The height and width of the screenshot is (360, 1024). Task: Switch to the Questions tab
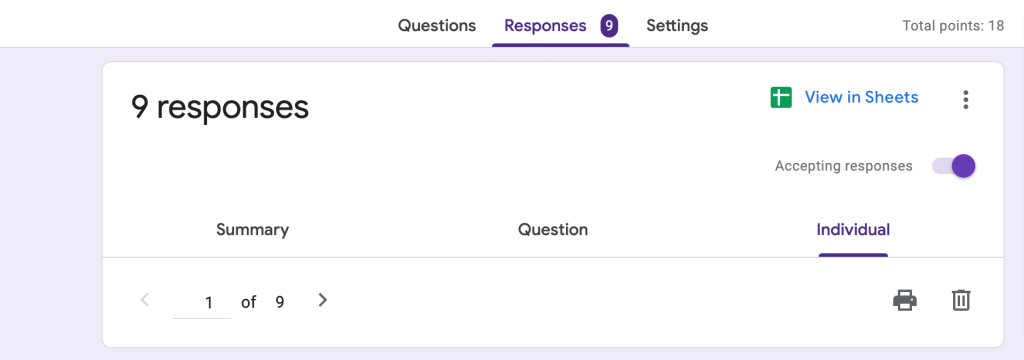(x=437, y=26)
